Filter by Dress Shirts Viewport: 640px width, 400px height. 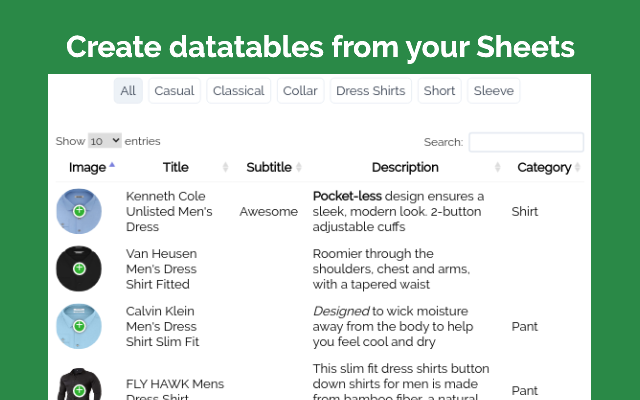(370, 91)
